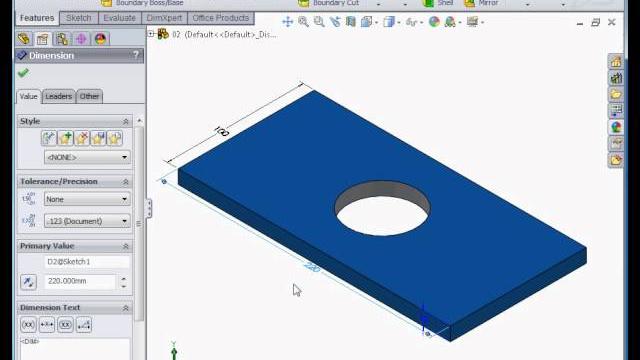The width and height of the screenshot is (640, 360).
Task: Confirm the dimension with the green checkmark
Action: (23, 73)
